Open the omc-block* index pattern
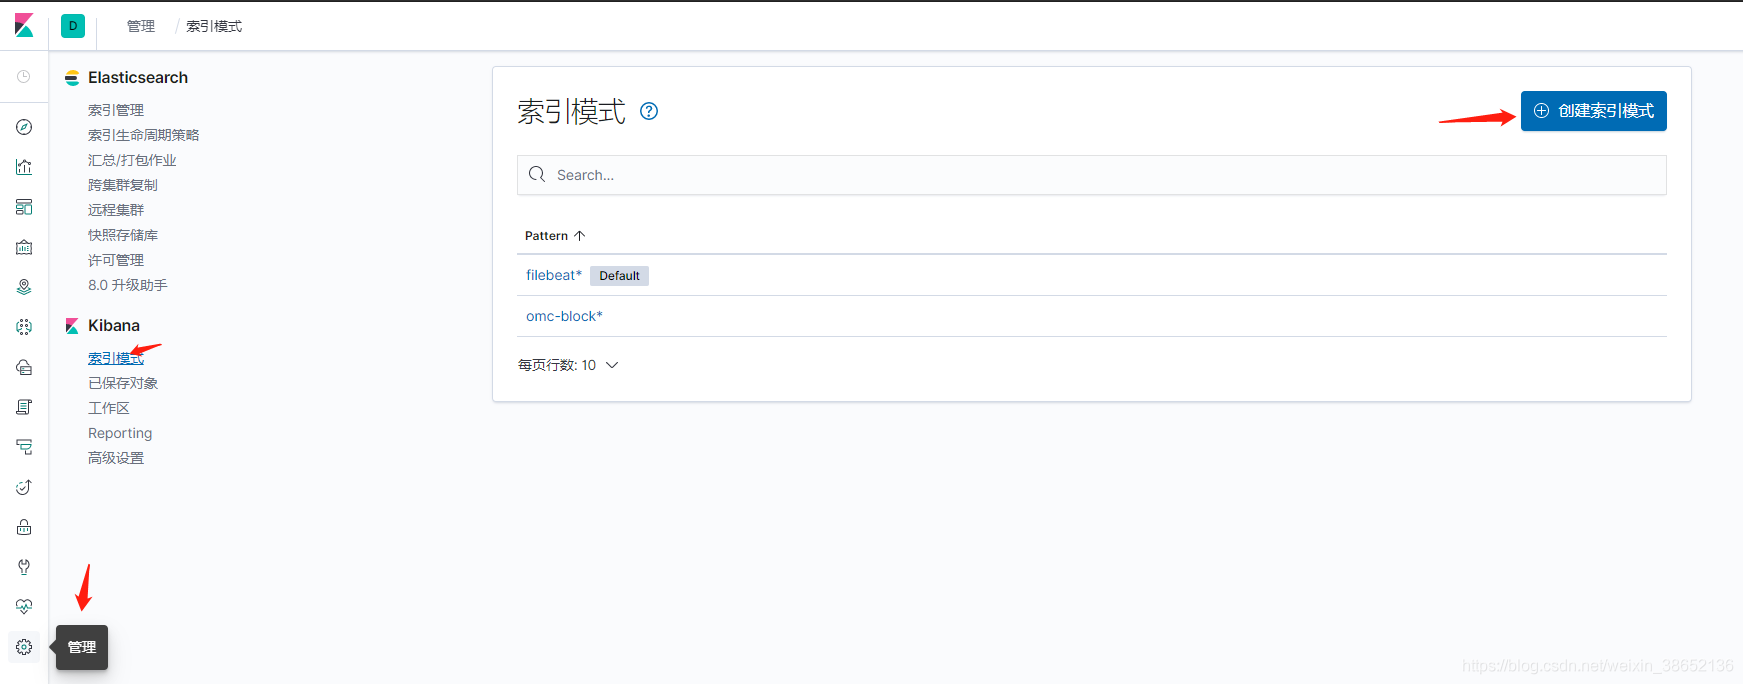Image resolution: width=1743 pixels, height=684 pixels. click(564, 316)
